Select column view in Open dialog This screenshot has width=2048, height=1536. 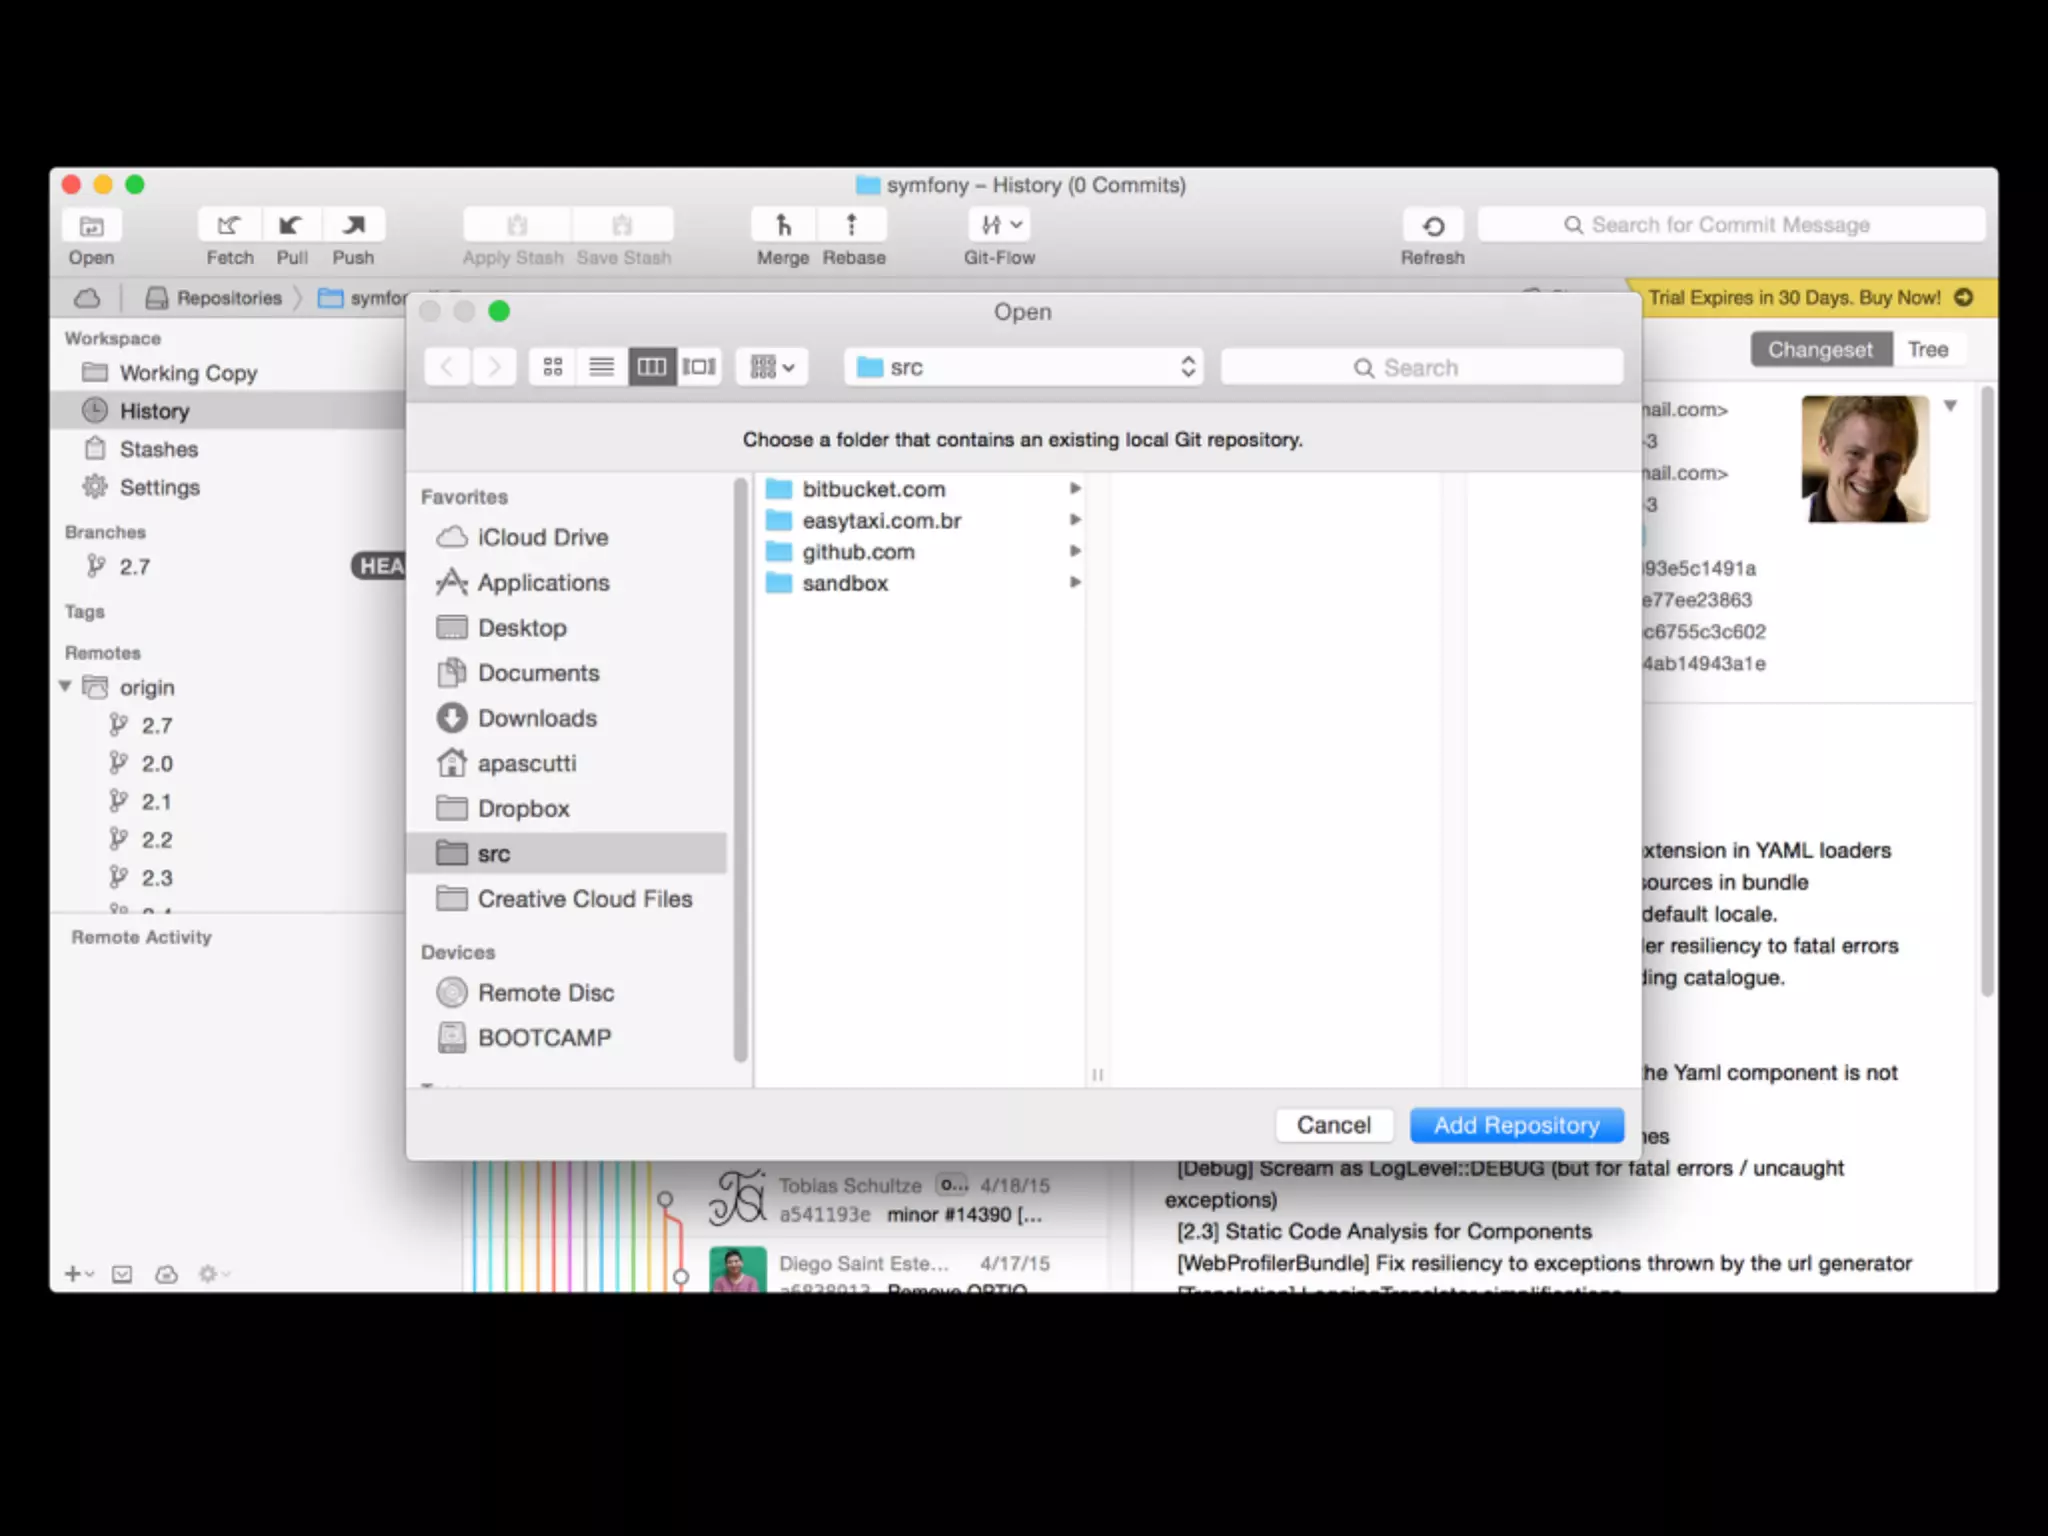[x=651, y=367]
